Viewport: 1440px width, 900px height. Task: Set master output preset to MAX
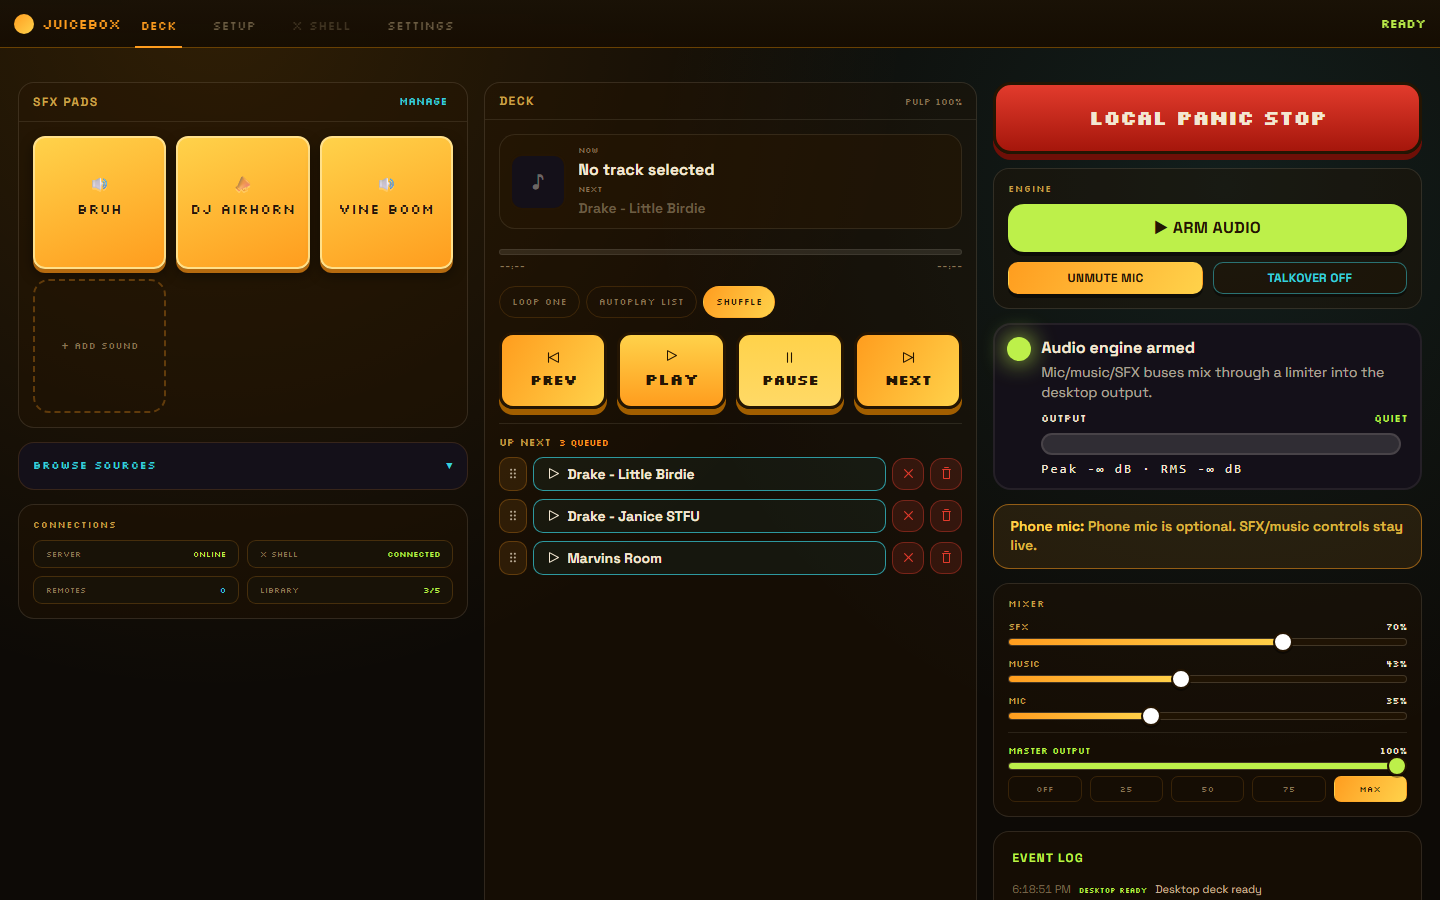pyautogui.click(x=1370, y=789)
